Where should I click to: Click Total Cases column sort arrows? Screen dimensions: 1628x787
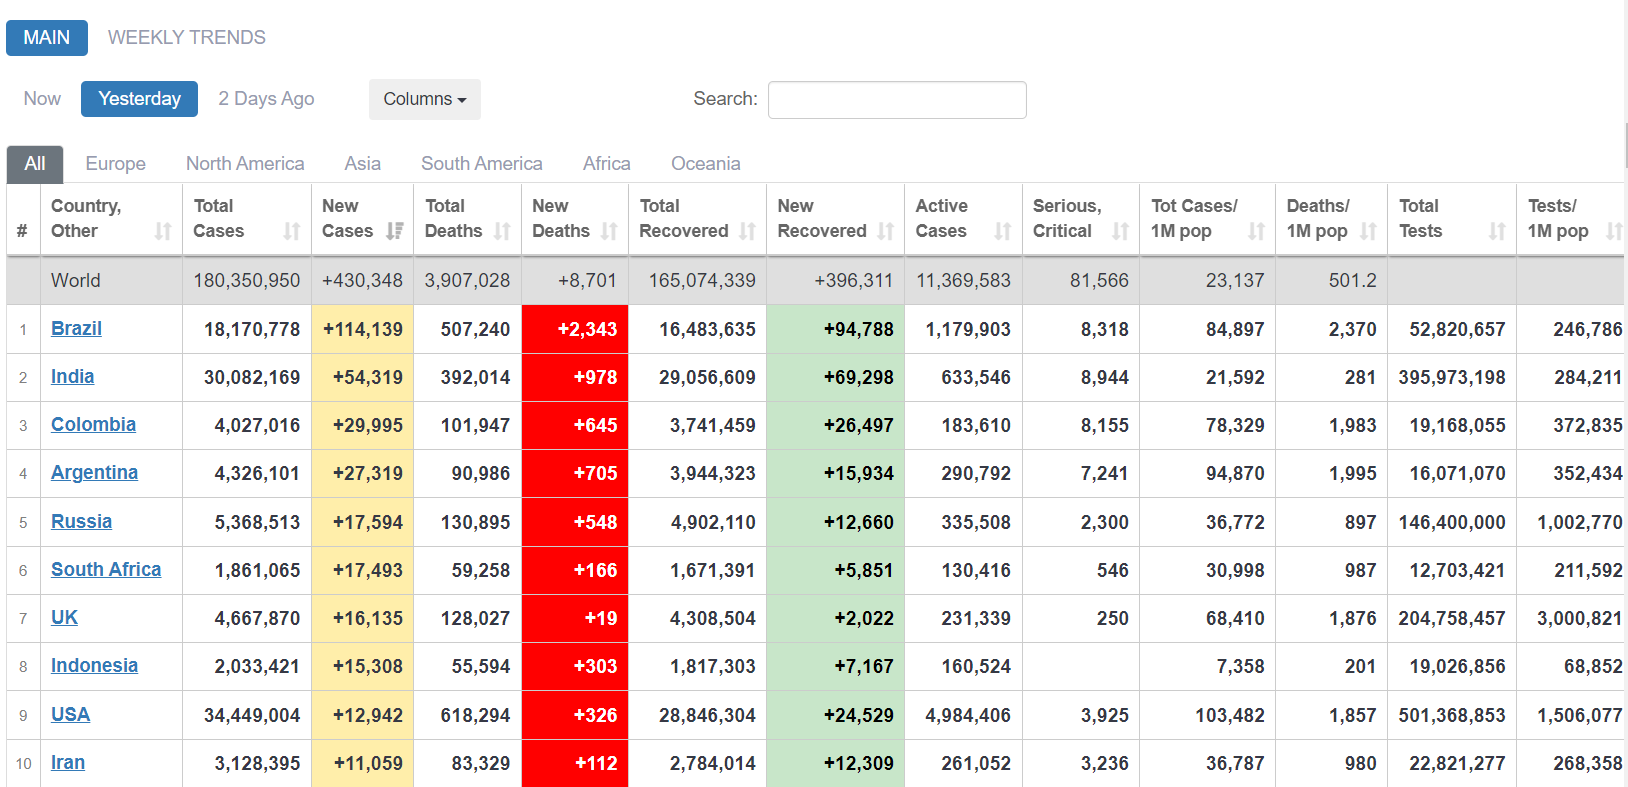click(x=292, y=231)
